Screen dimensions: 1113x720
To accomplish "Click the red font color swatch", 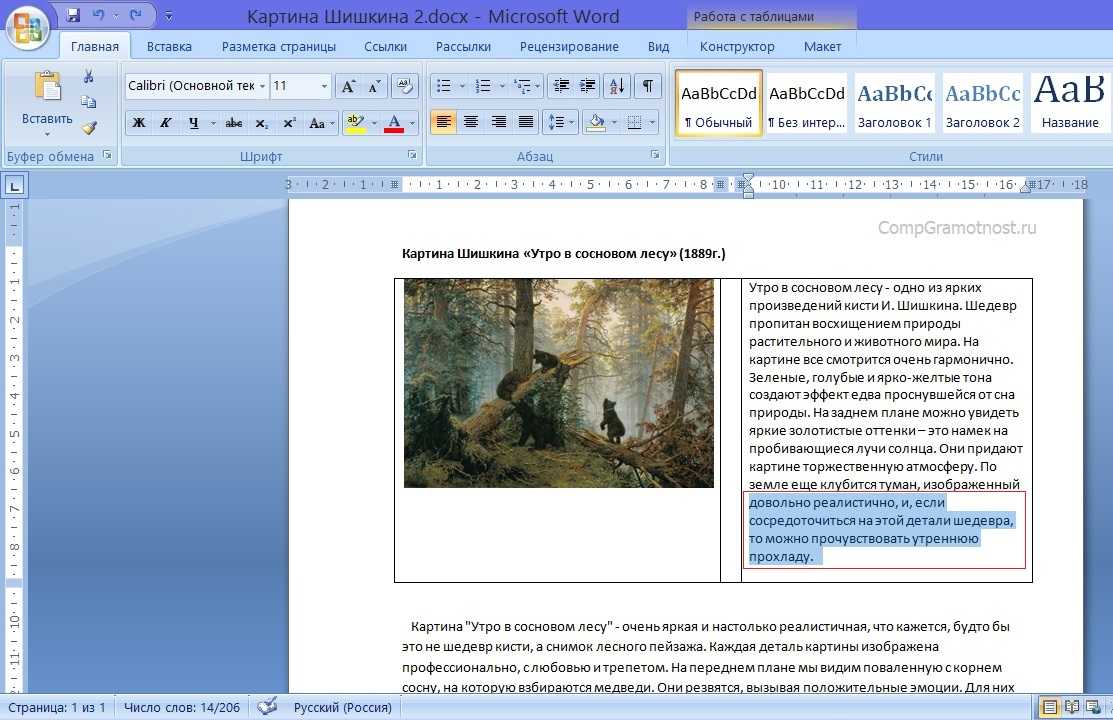I will coord(394,123).
